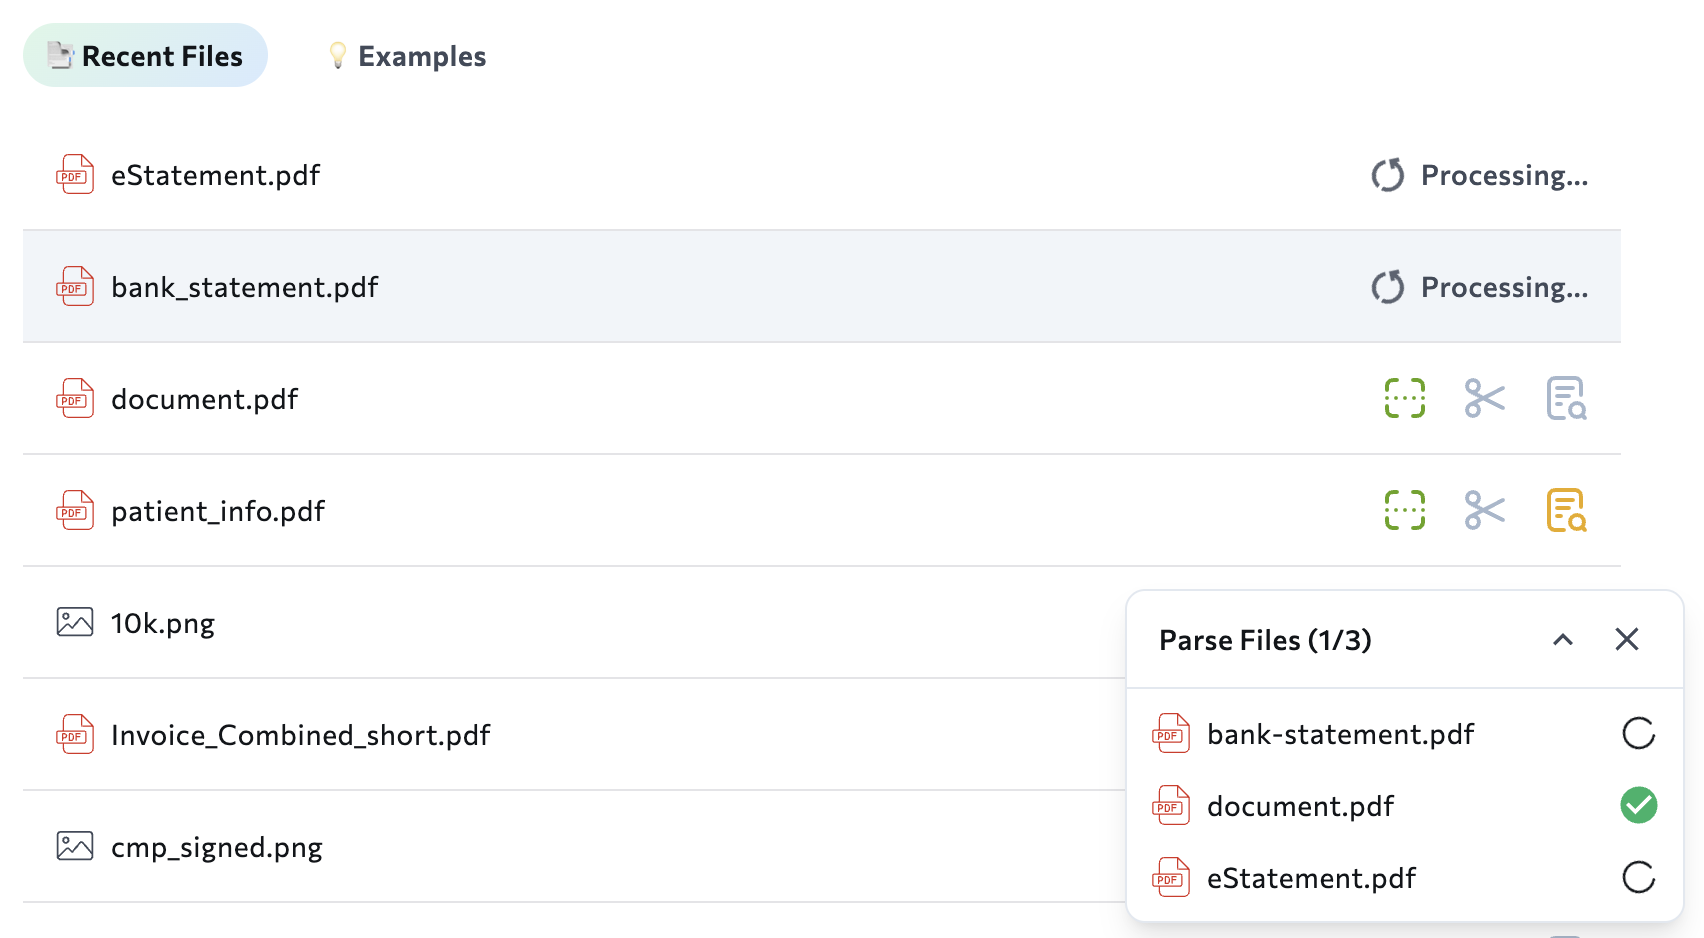
Task: Click the parse document icon for document.pdf
Action: 1565,398
